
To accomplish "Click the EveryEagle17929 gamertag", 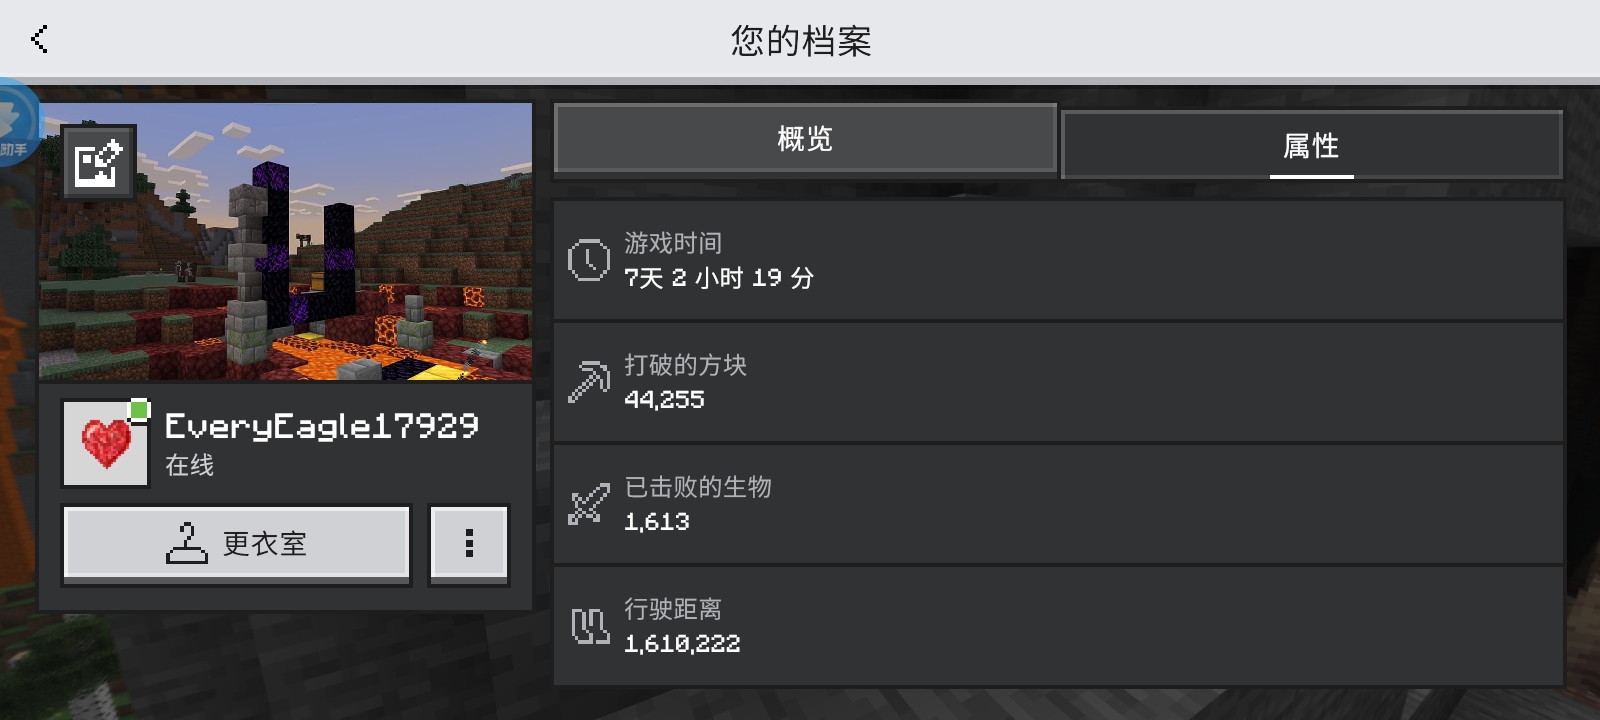I will (x=322, y=426).
